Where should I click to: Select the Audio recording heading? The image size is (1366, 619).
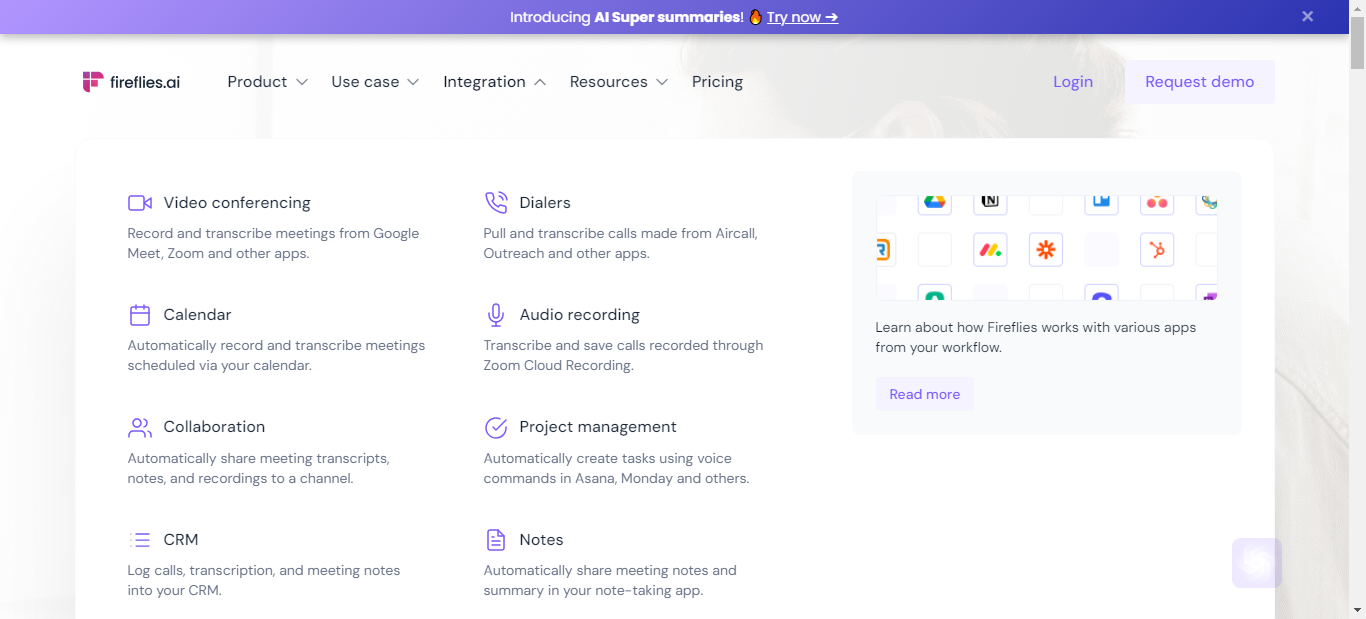pos(579,315)
